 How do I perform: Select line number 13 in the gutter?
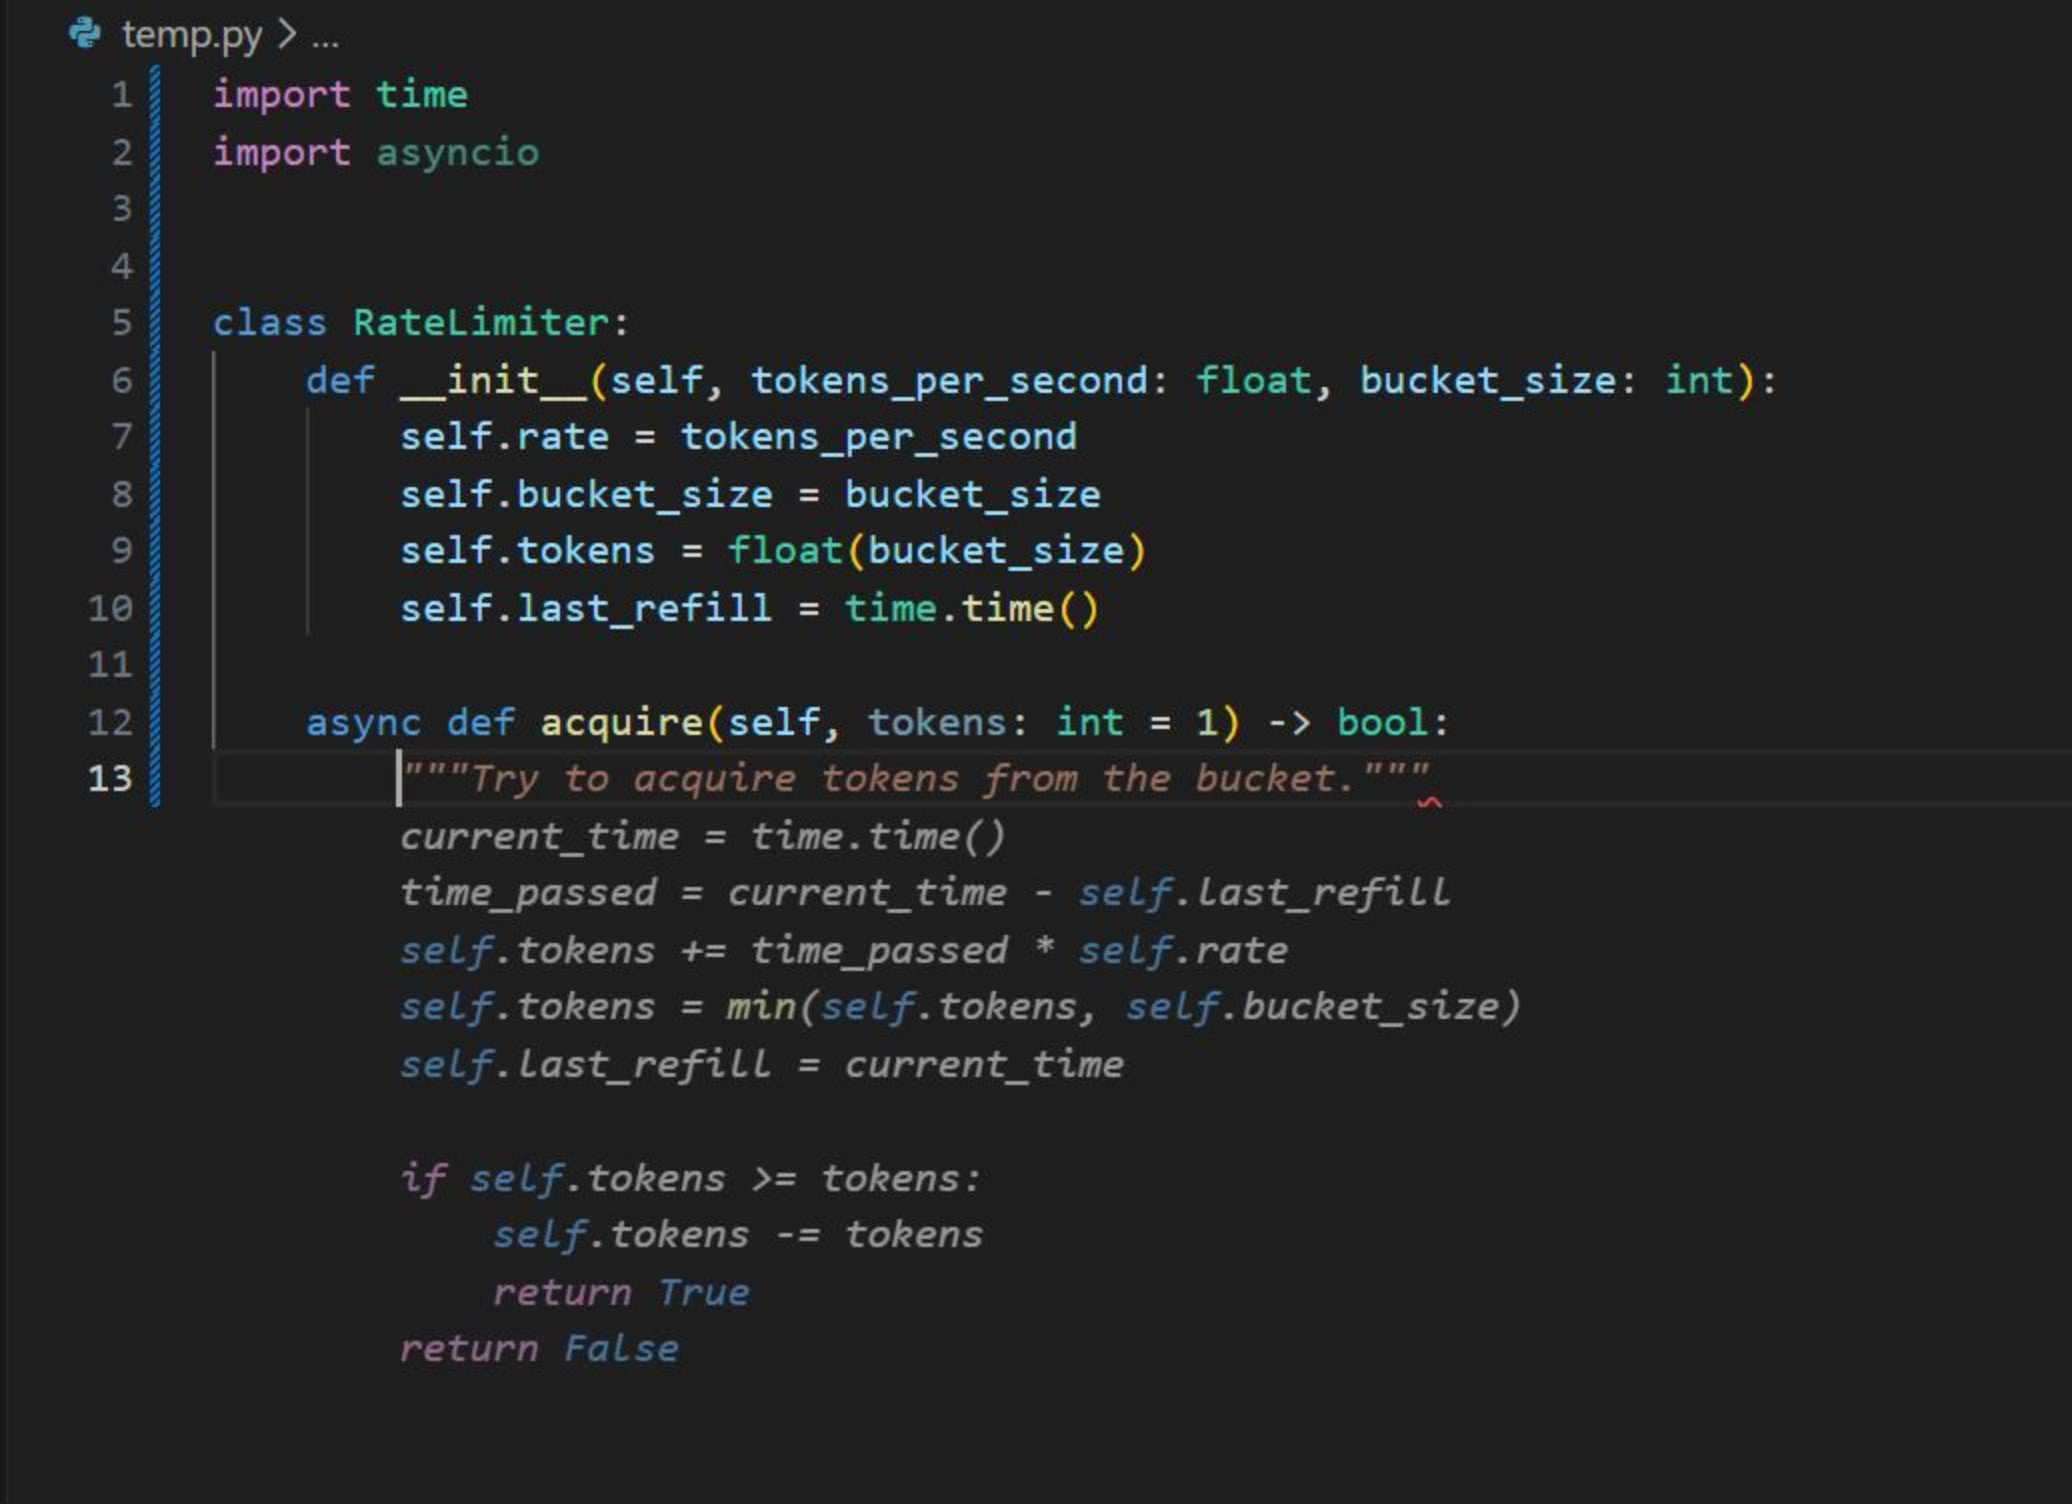[x=109, y=778]
